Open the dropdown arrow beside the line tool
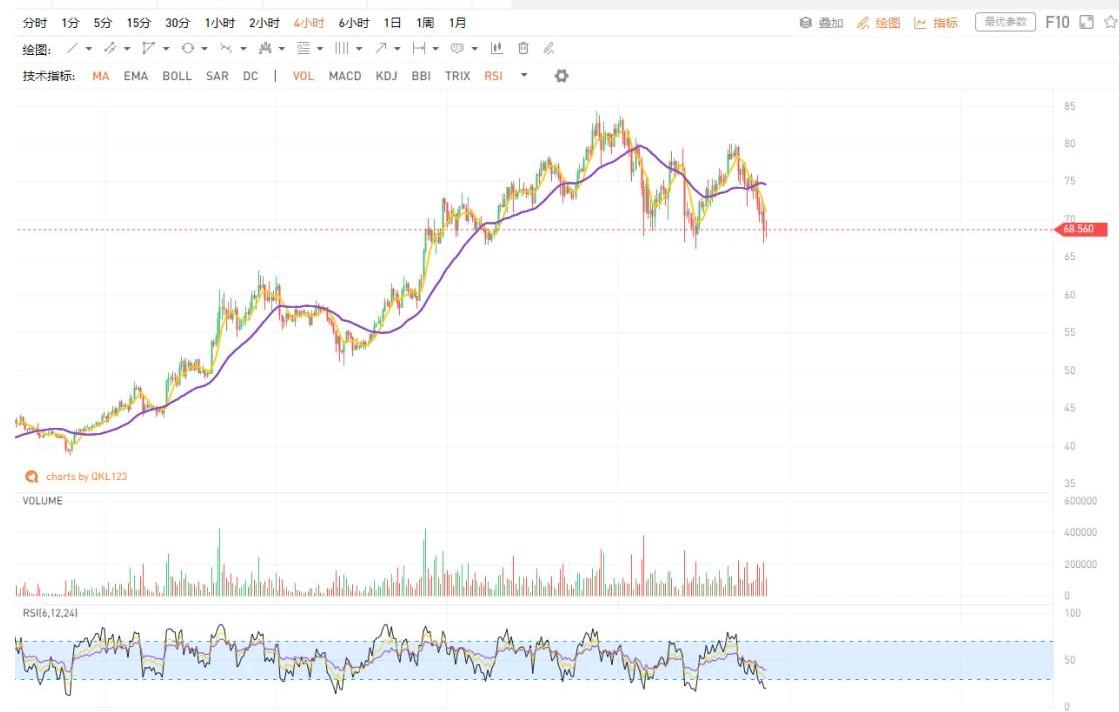1119x712 pixels. tap(89, 48)
